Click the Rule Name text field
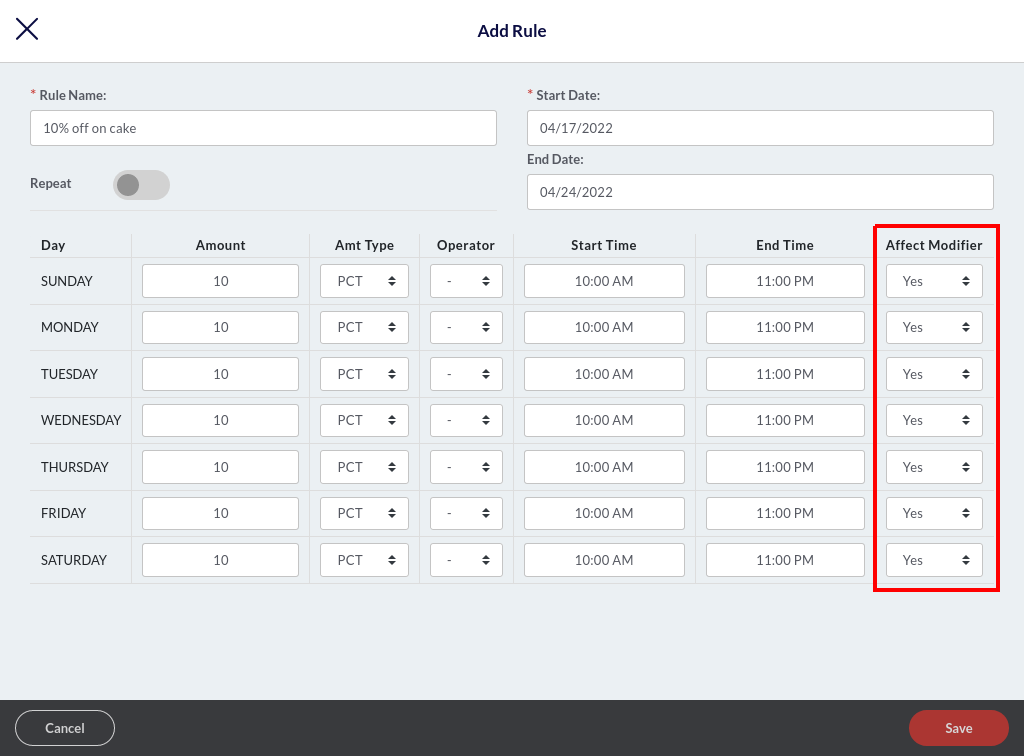Screen dimensions: 1024x756 (x=263, y=128)
